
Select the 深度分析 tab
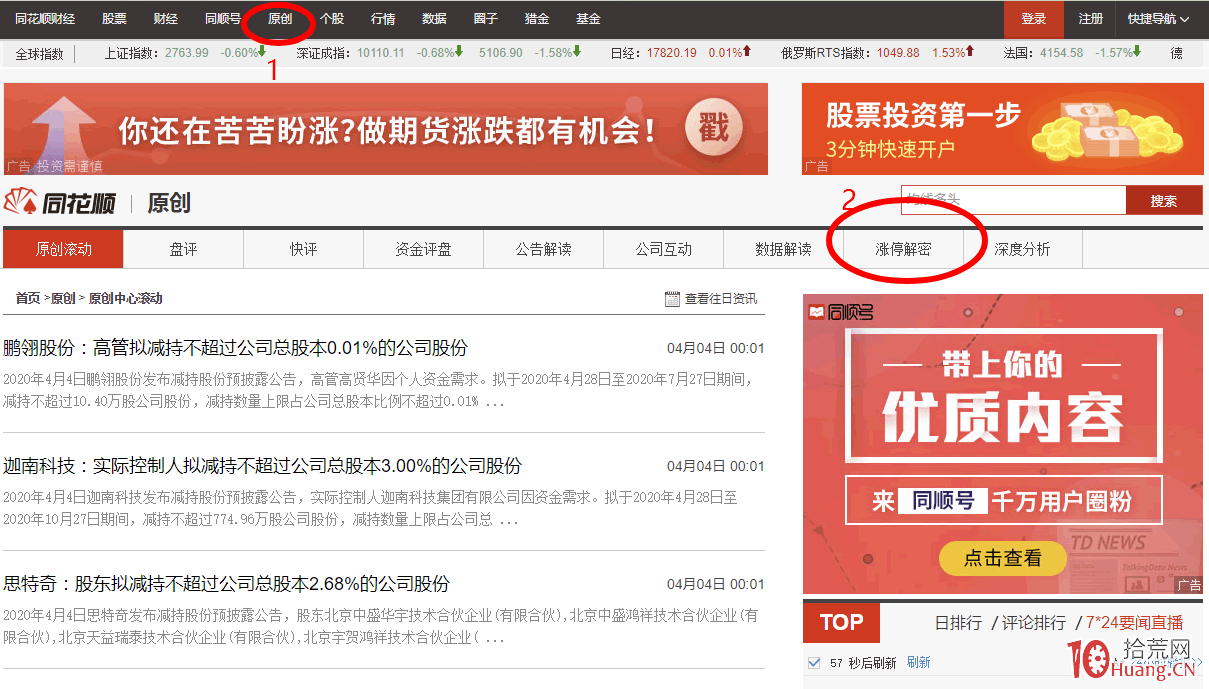tap(1023, 249)
